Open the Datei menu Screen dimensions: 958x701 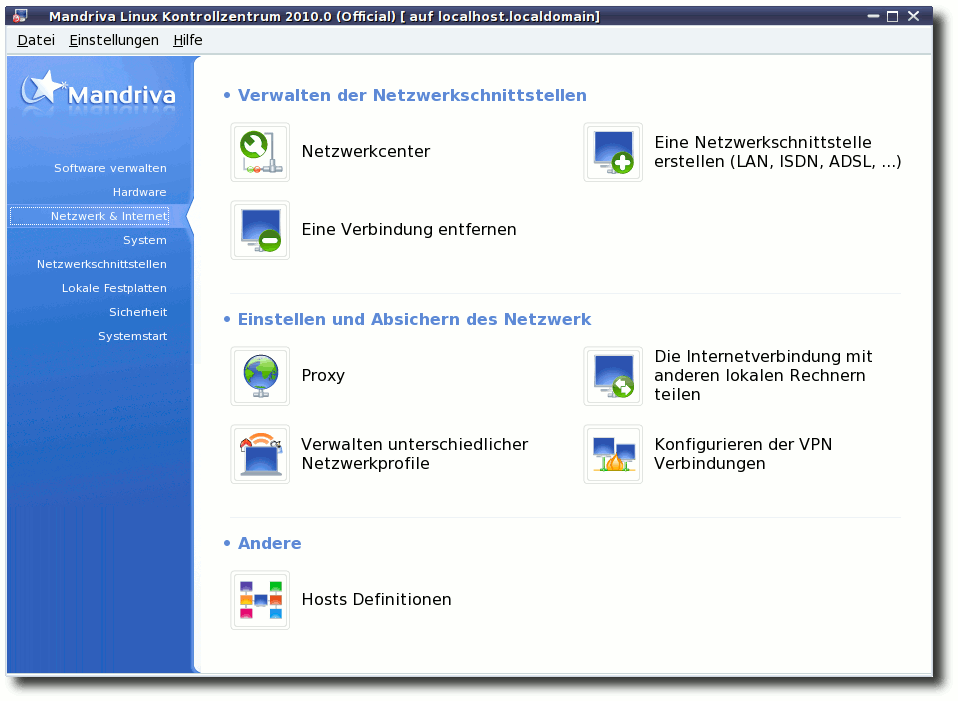(x=36, y=40)
